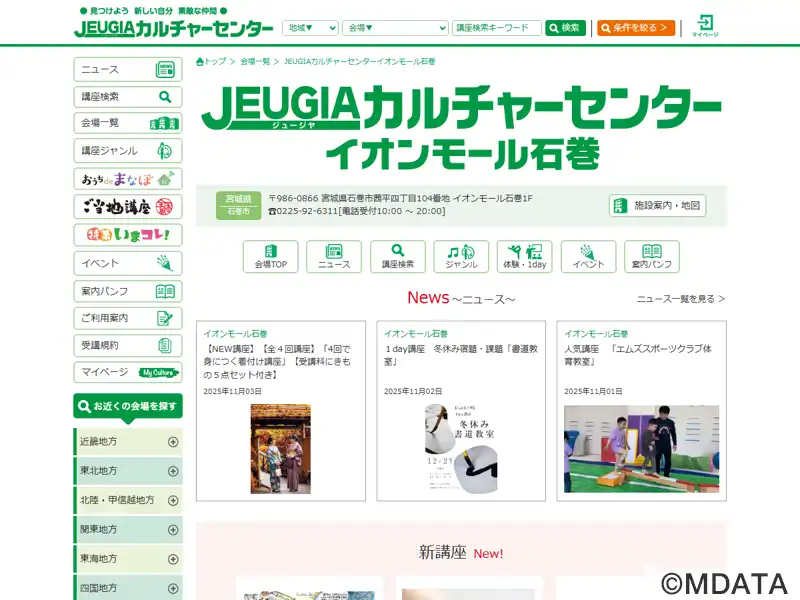Click the date 2025年11月02日
800x600 pixels.
coord(413,391)
